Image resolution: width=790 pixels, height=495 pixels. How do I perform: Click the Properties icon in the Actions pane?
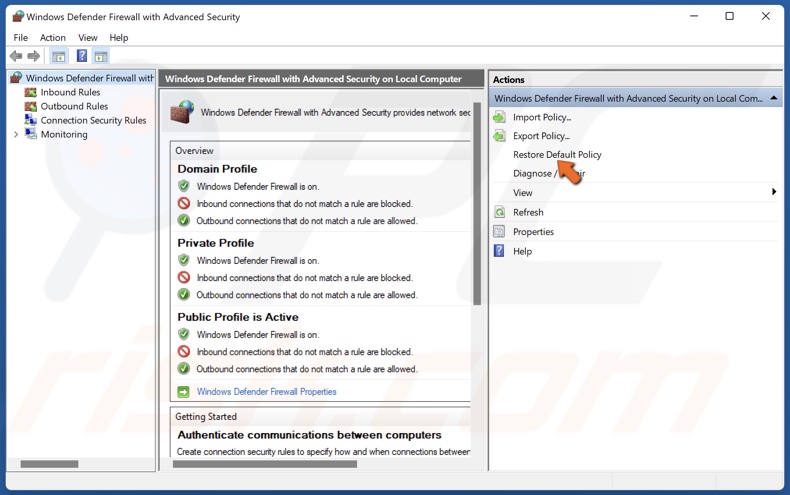click(x=499, y=232)
